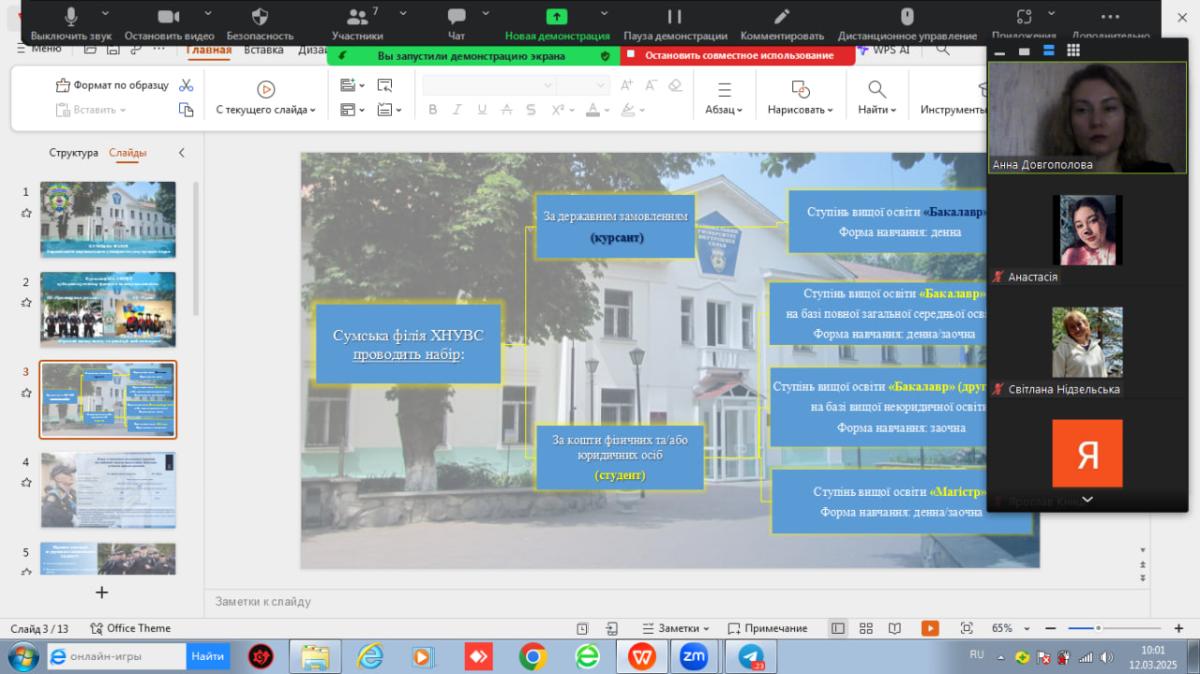Viewport: 1200px width, 674px height.
Task: Open the Zoom Chat panel
Action: coord(456,22)
